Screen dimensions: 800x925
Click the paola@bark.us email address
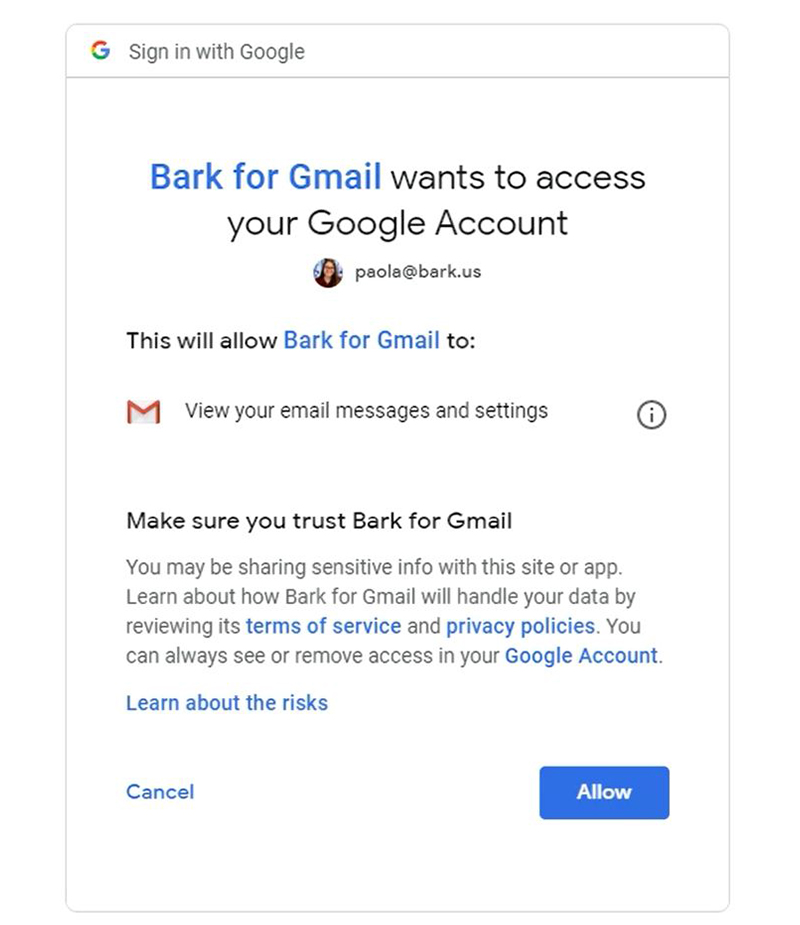pyautogui.click(x=418, y=272)
